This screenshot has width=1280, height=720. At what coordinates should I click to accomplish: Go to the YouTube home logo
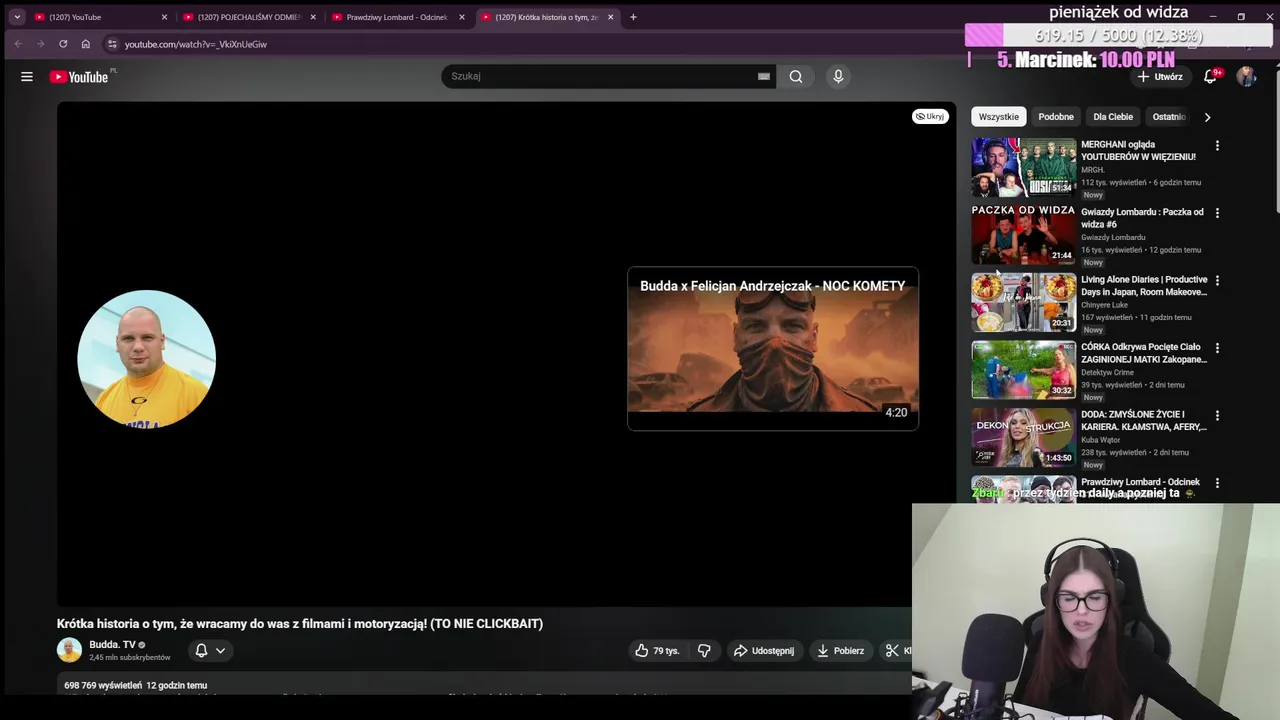coord(79,77)
